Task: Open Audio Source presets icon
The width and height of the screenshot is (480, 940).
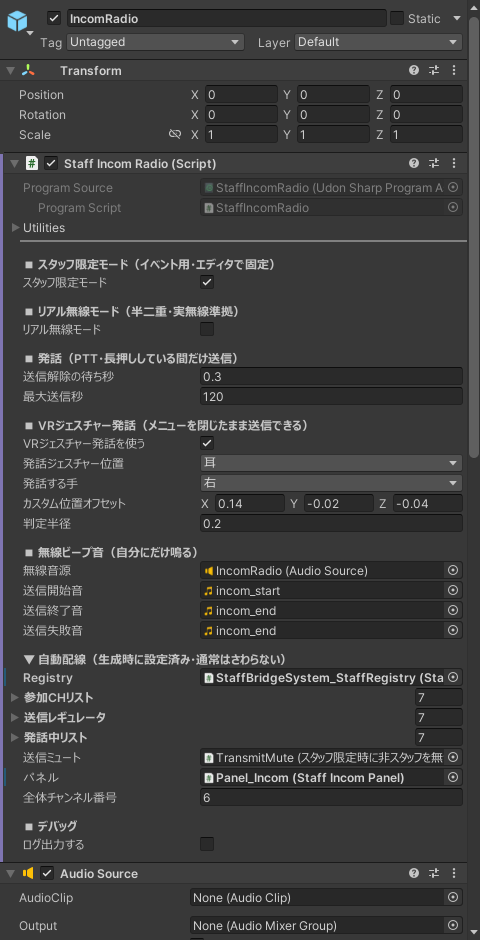Action: (434, 873)
